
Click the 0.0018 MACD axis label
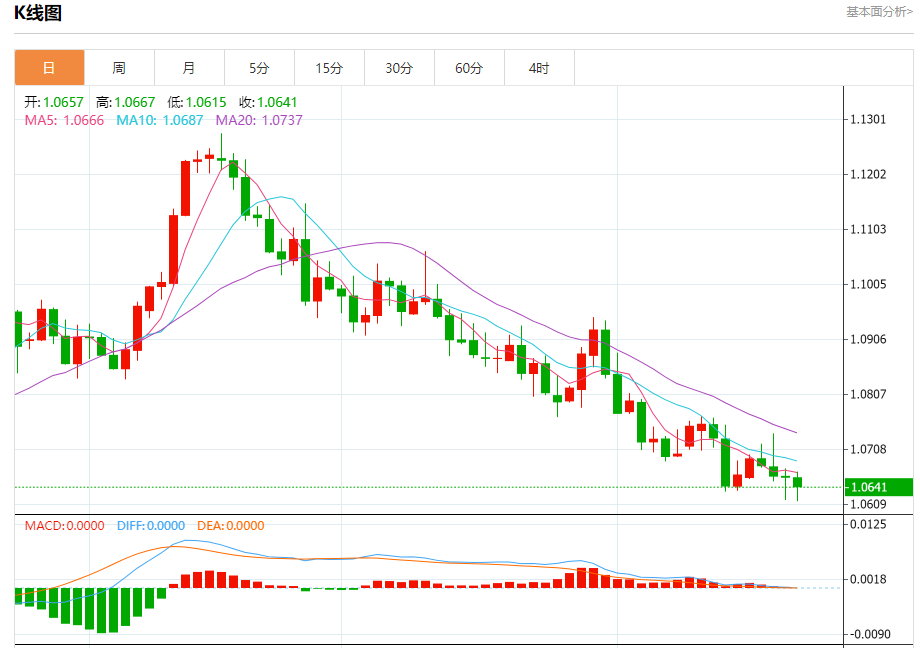click(868, 579)
